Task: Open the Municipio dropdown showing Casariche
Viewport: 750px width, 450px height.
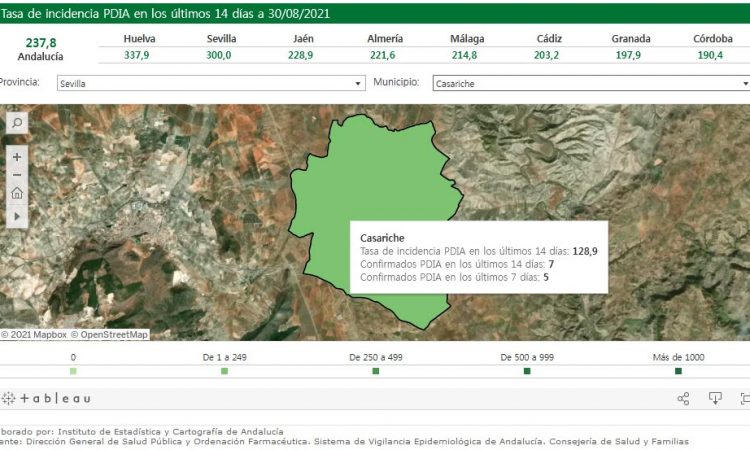Action: click(x=590, y=84)
